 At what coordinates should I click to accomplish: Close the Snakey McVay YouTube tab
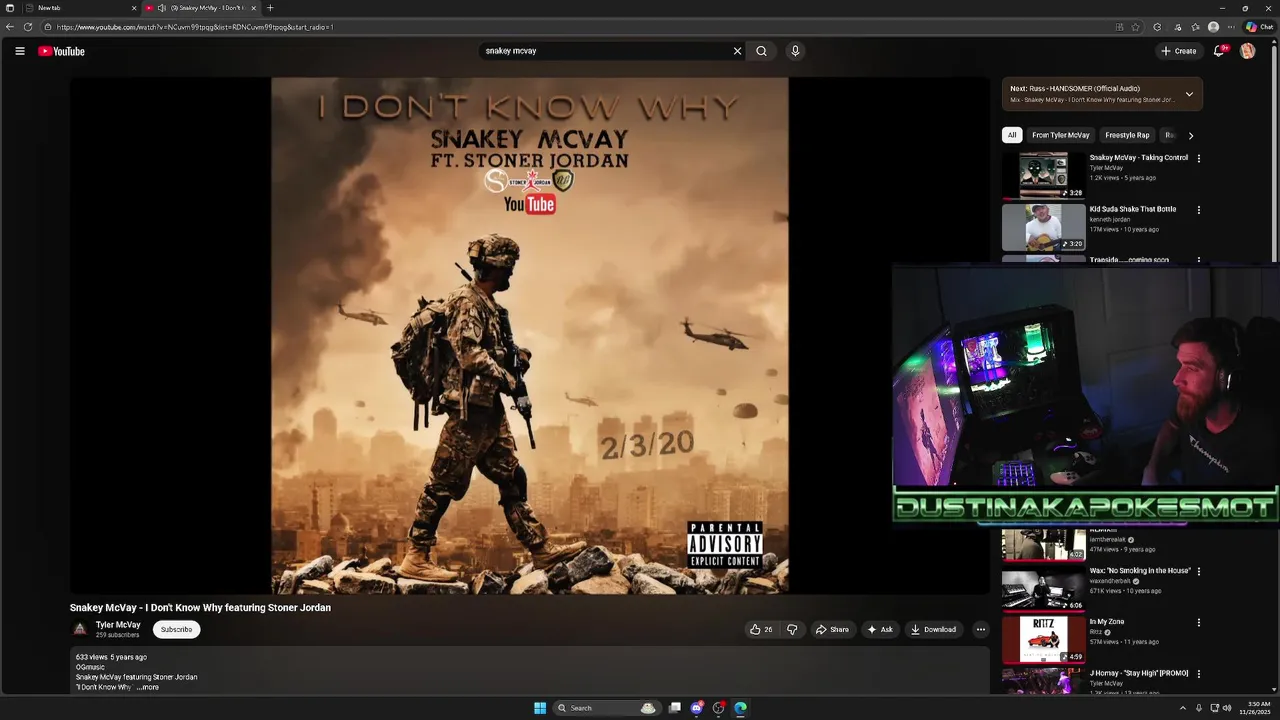253,8
